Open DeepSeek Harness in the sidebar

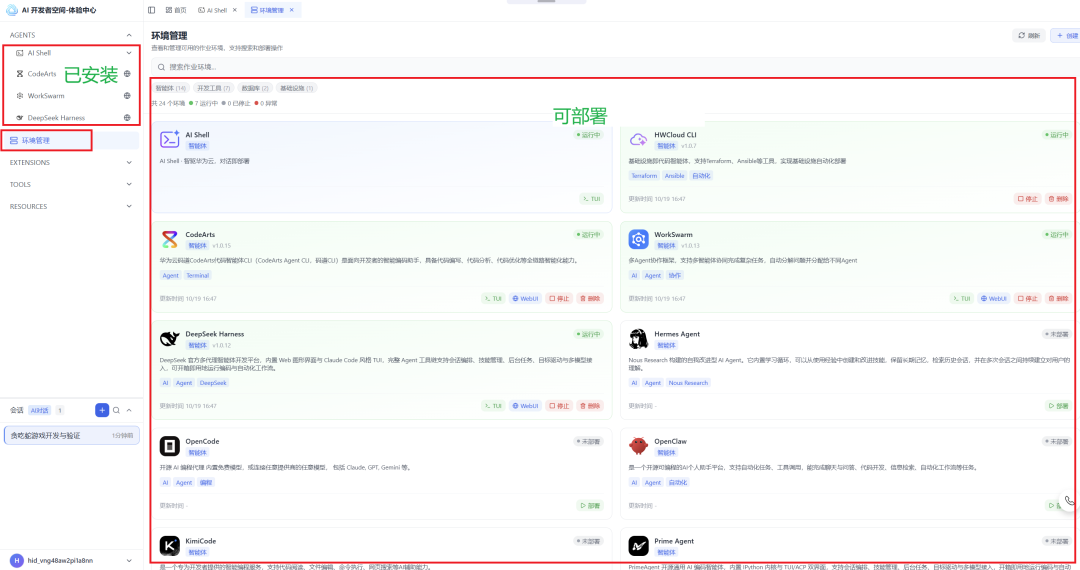56,118
